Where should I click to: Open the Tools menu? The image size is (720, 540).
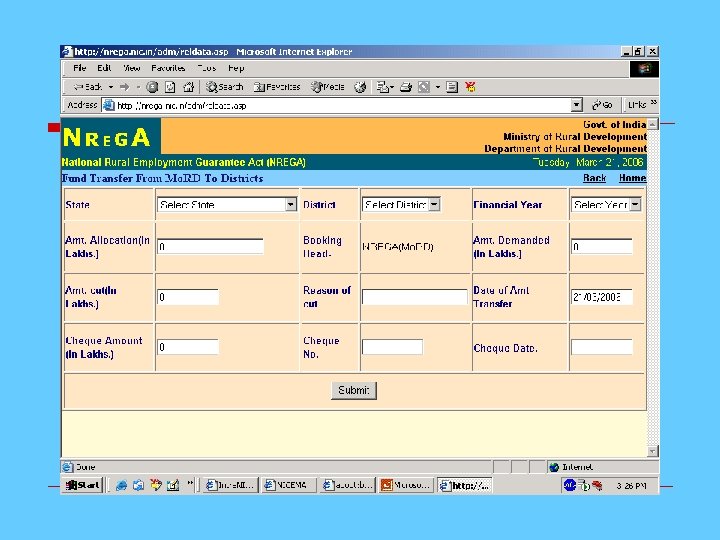point(207,68)
